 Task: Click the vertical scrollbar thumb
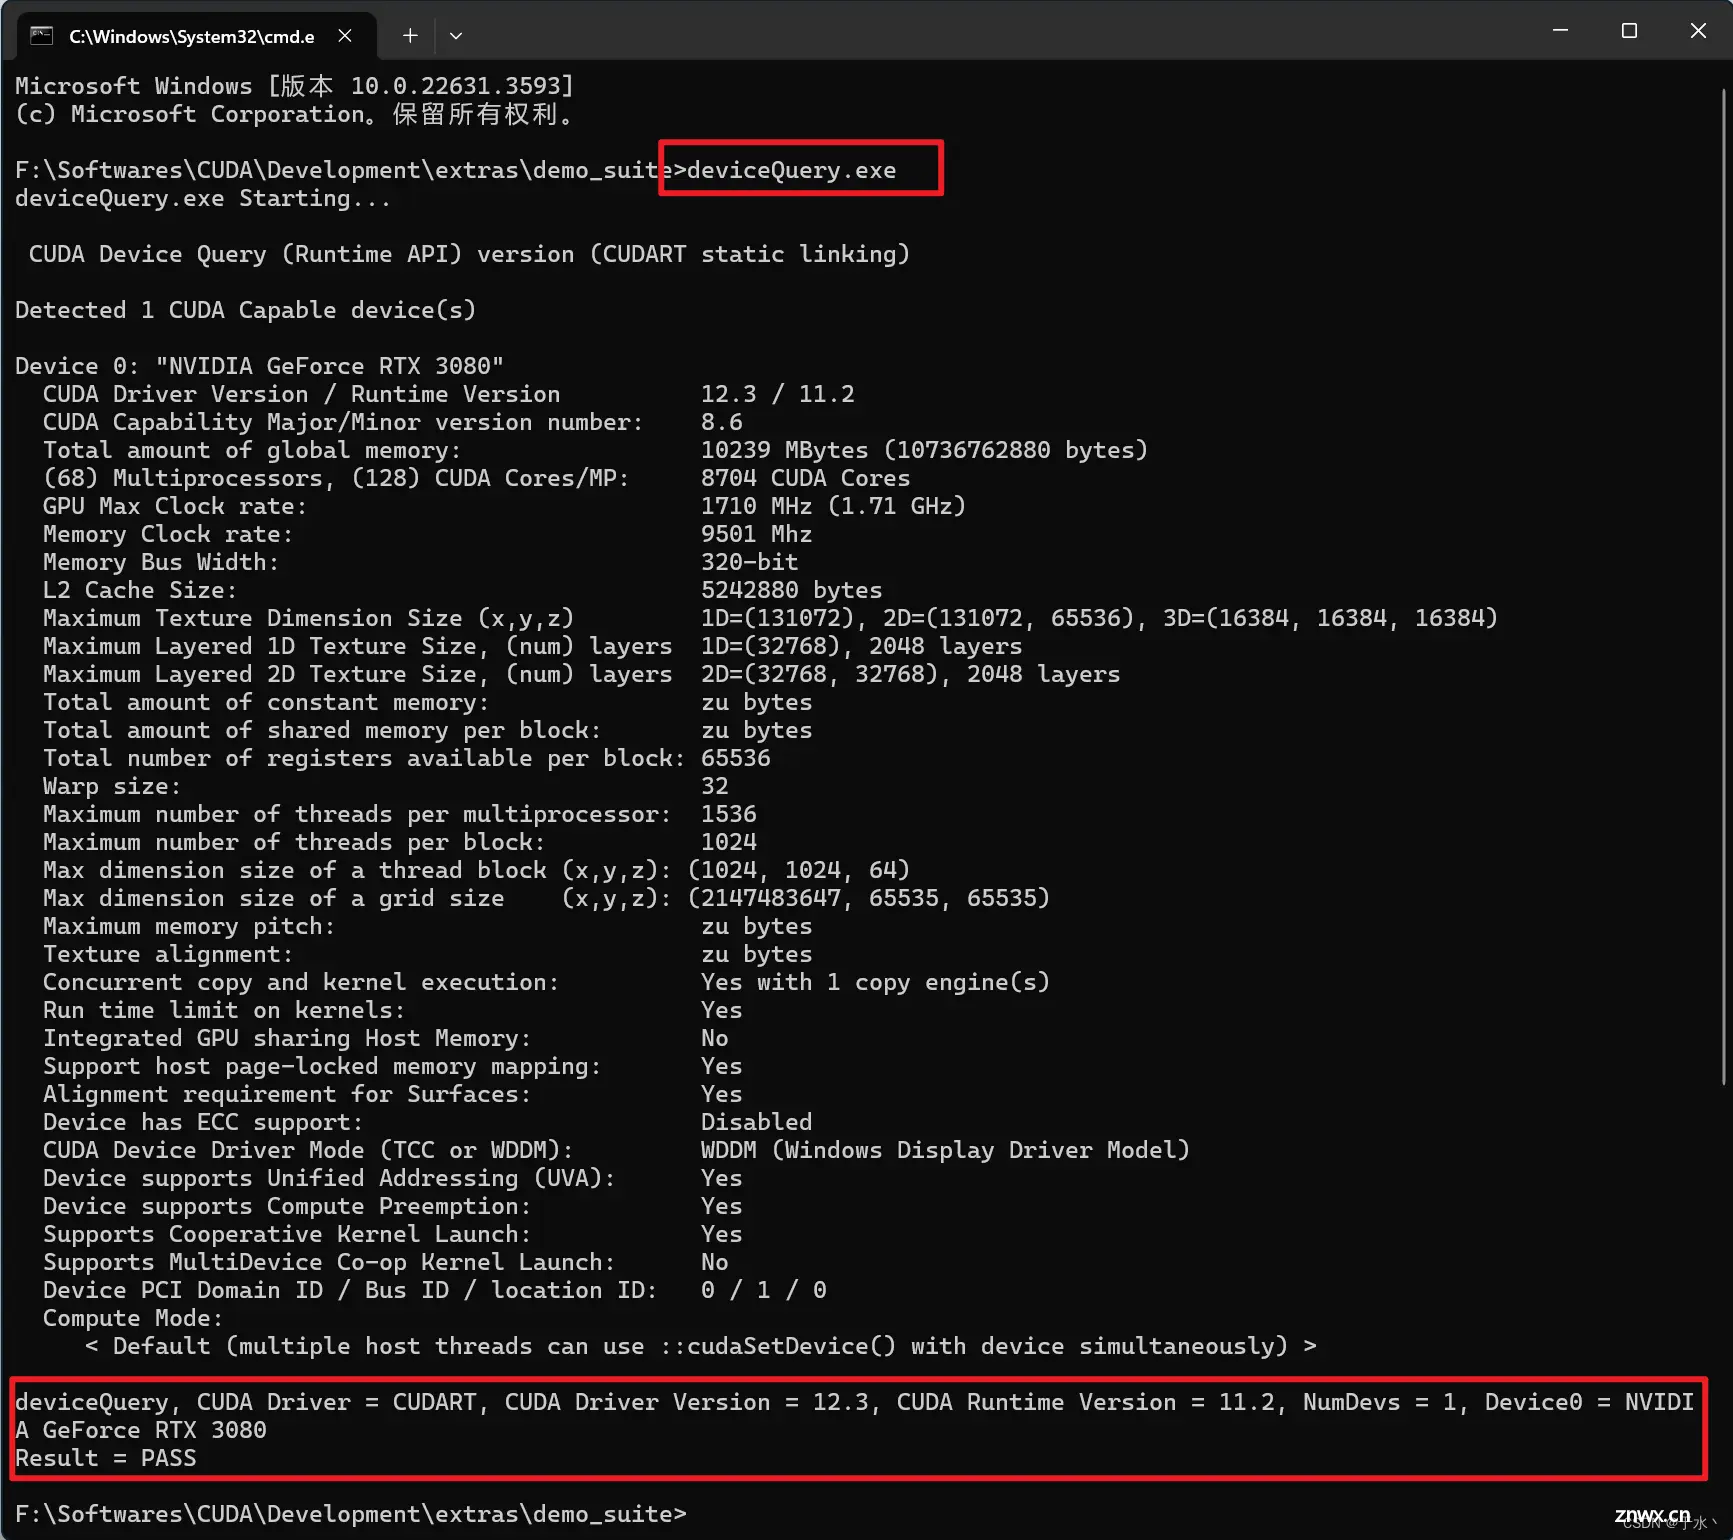point(1724,586)
